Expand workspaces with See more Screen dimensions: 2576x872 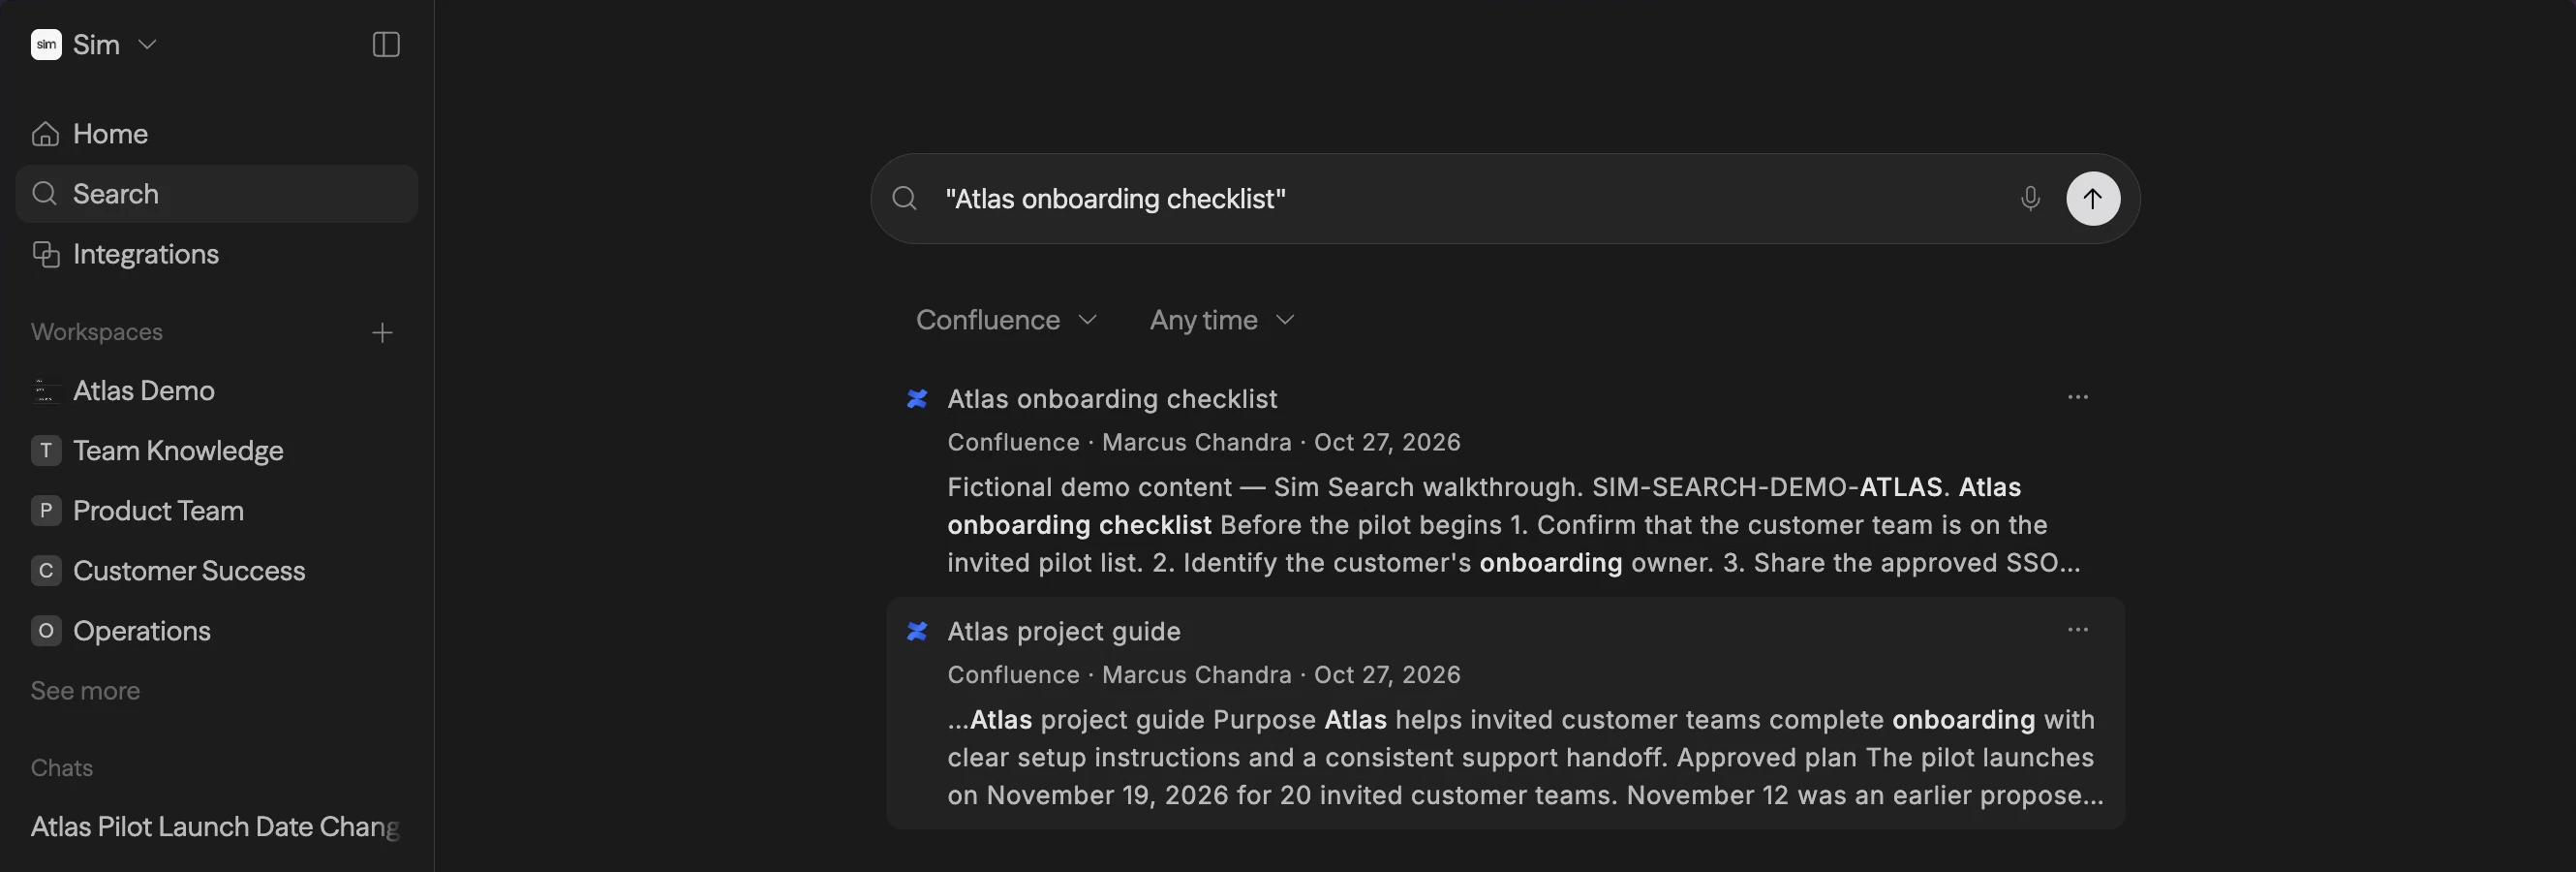coord(85,691)
